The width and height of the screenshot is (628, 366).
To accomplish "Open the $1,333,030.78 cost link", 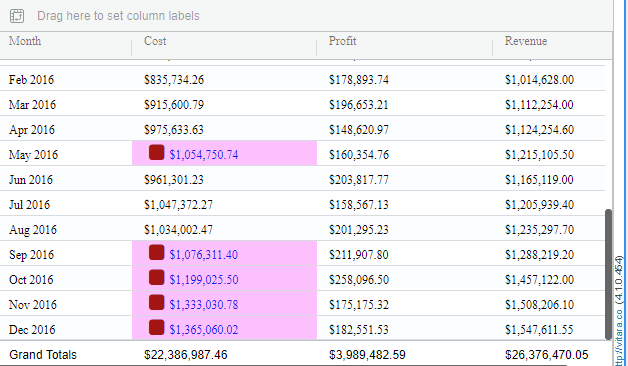I will [x=203, y=305].
